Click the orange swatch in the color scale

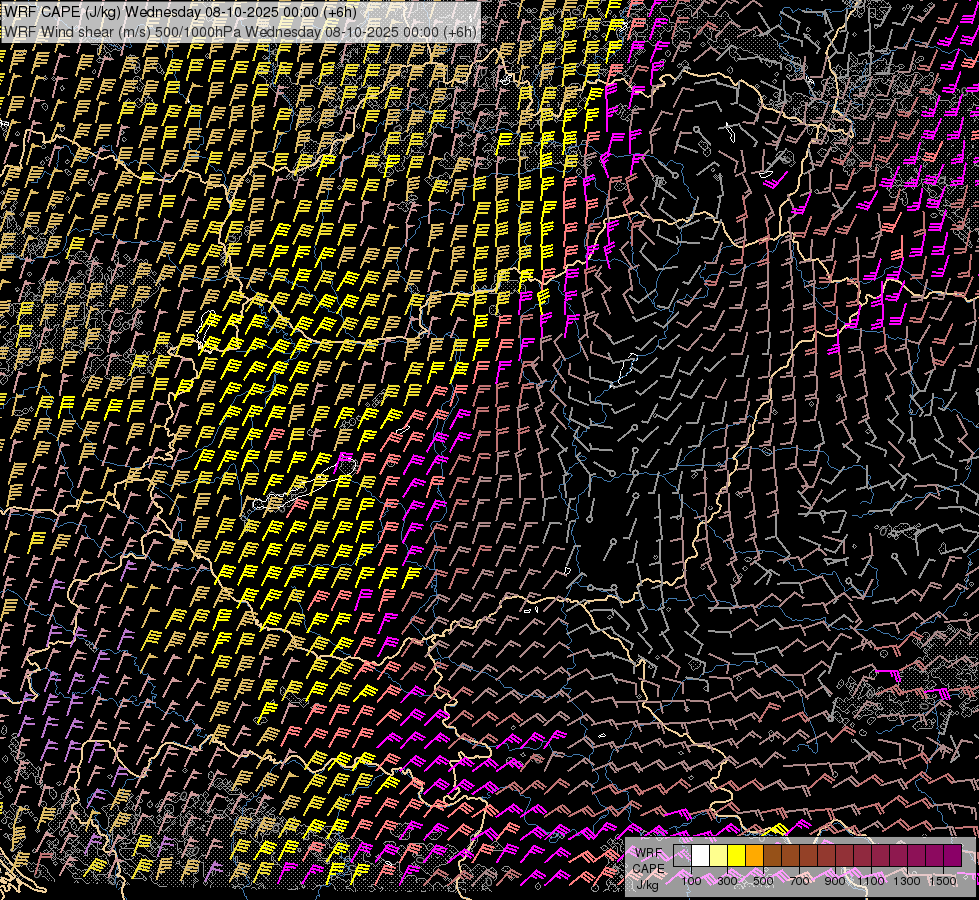755,856
